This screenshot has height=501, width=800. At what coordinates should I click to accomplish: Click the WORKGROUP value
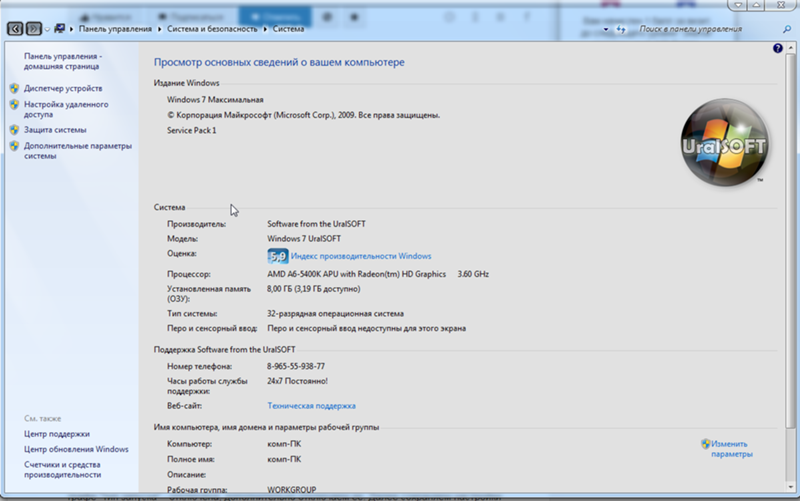coord(292,490)
